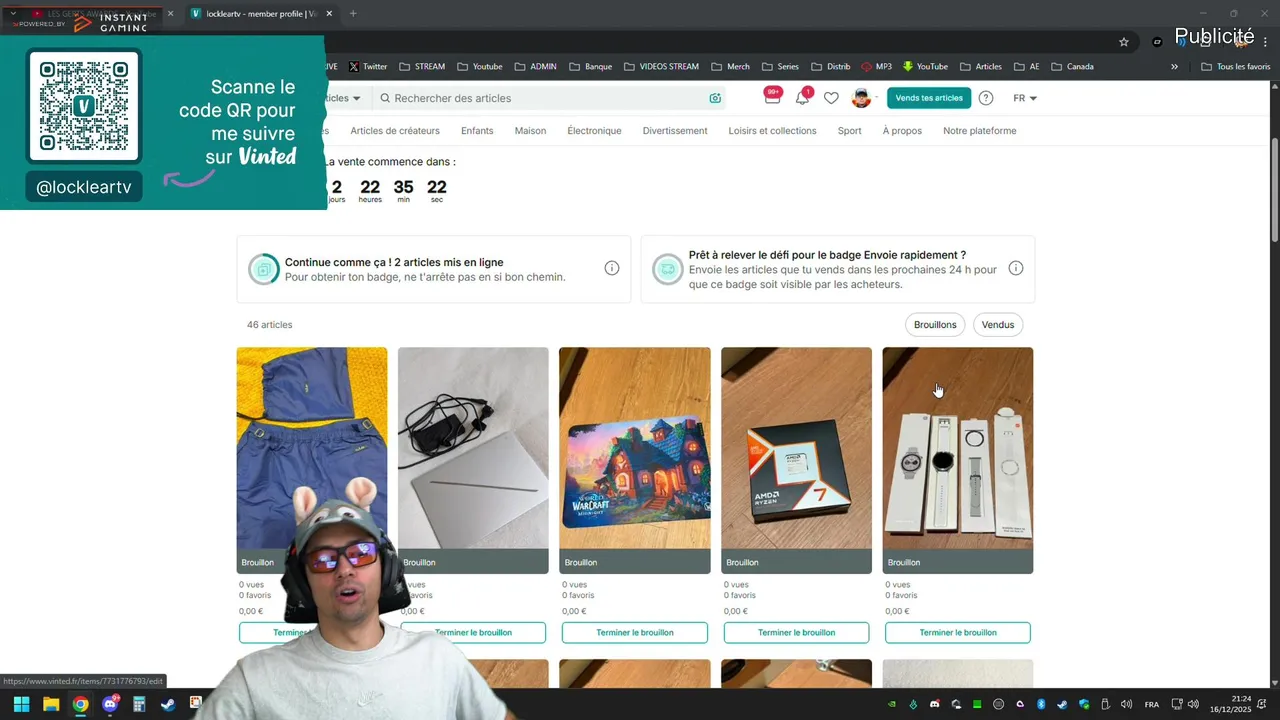
Task: Open the Enfants category
Action: [477, 131]
